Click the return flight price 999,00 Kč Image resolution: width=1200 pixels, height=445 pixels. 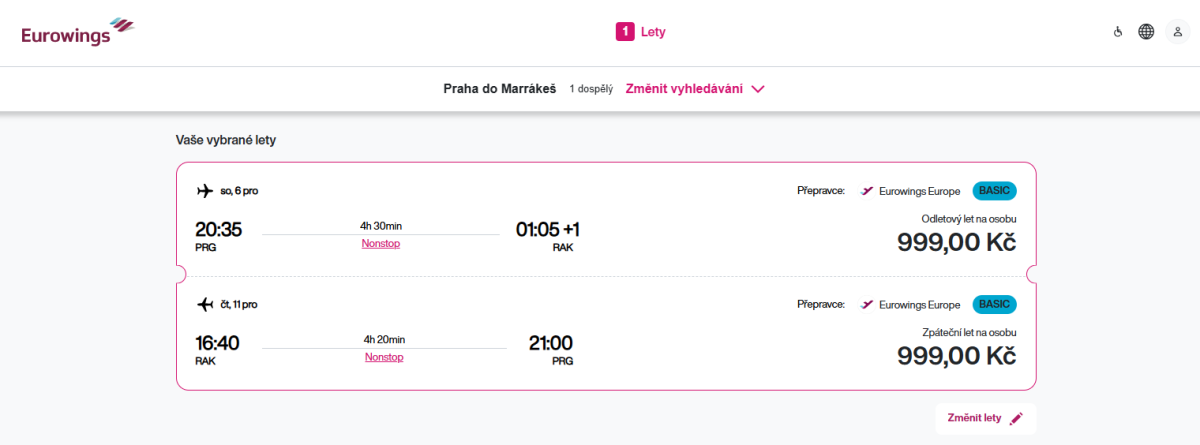pos(956,356)
